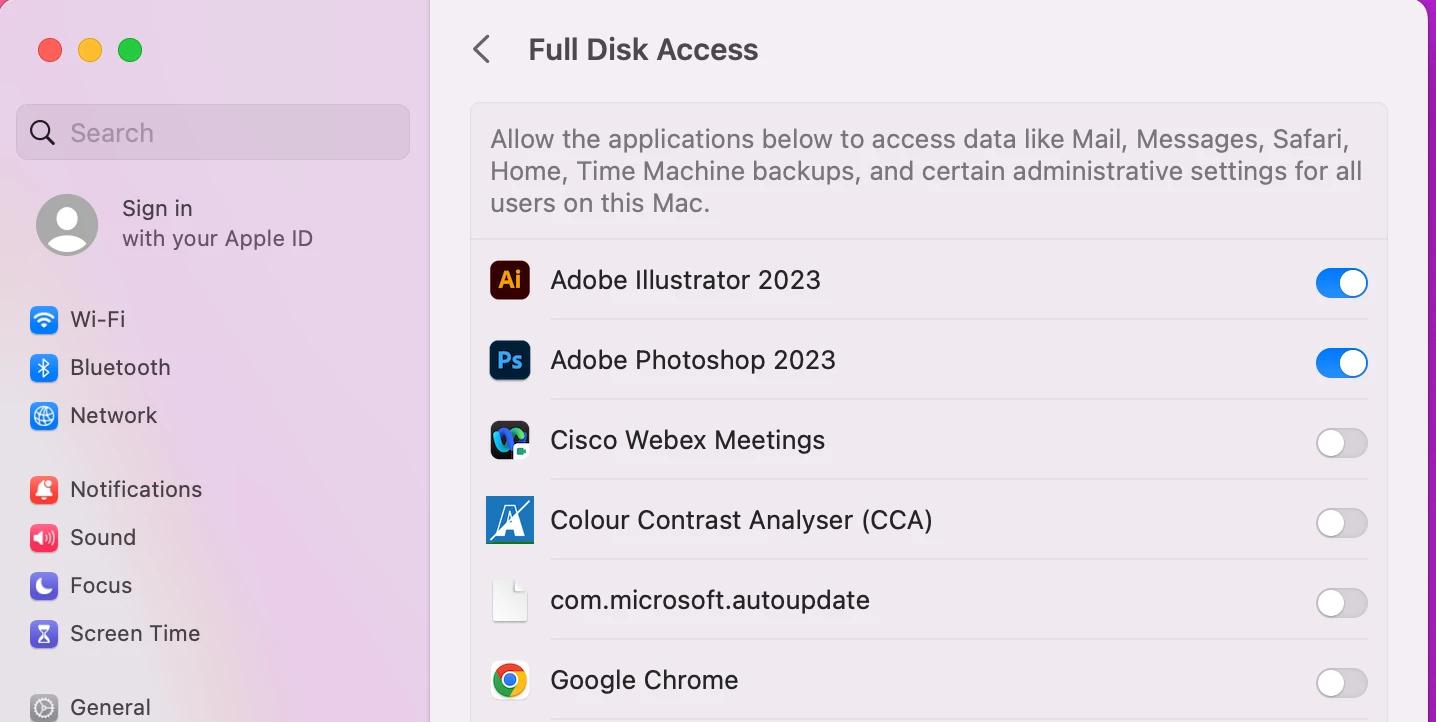Select Screen Time in the sidebar

pos(134,634)
